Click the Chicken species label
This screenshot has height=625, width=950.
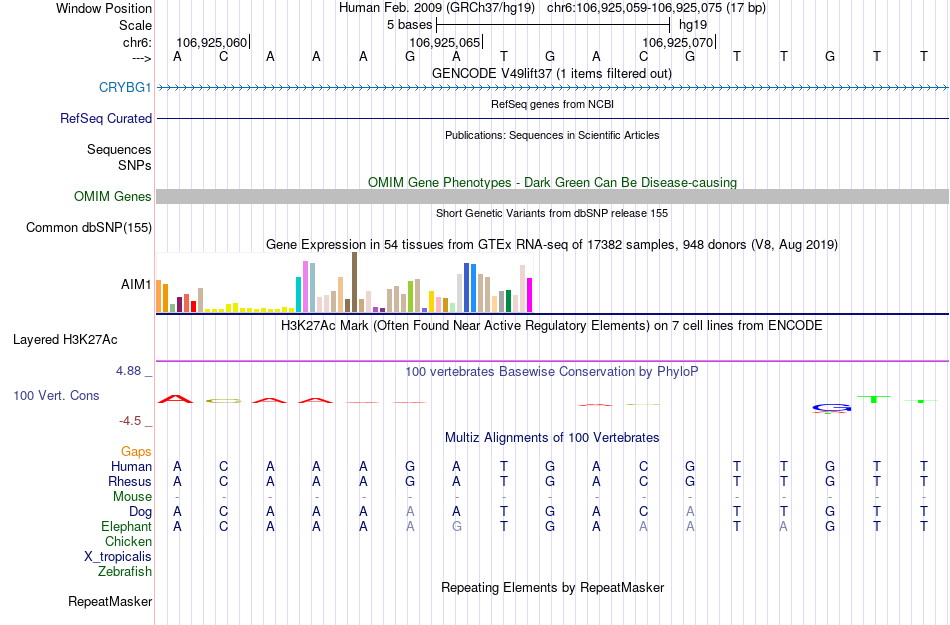tap(128, 541)
